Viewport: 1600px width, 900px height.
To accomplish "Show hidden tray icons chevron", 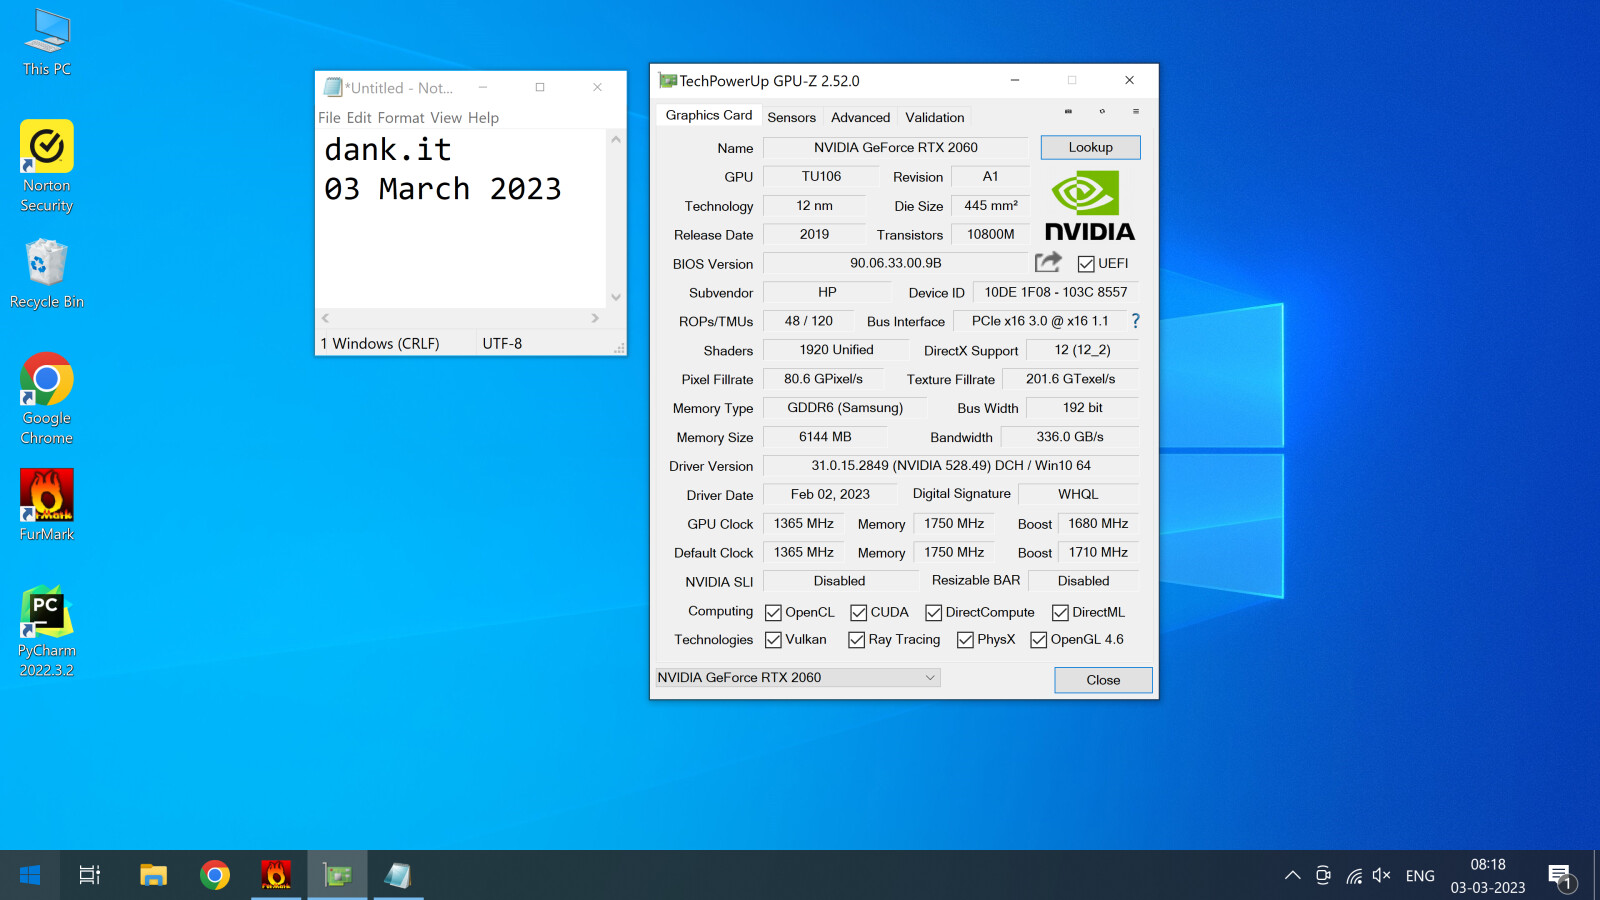I will 1292,875.
